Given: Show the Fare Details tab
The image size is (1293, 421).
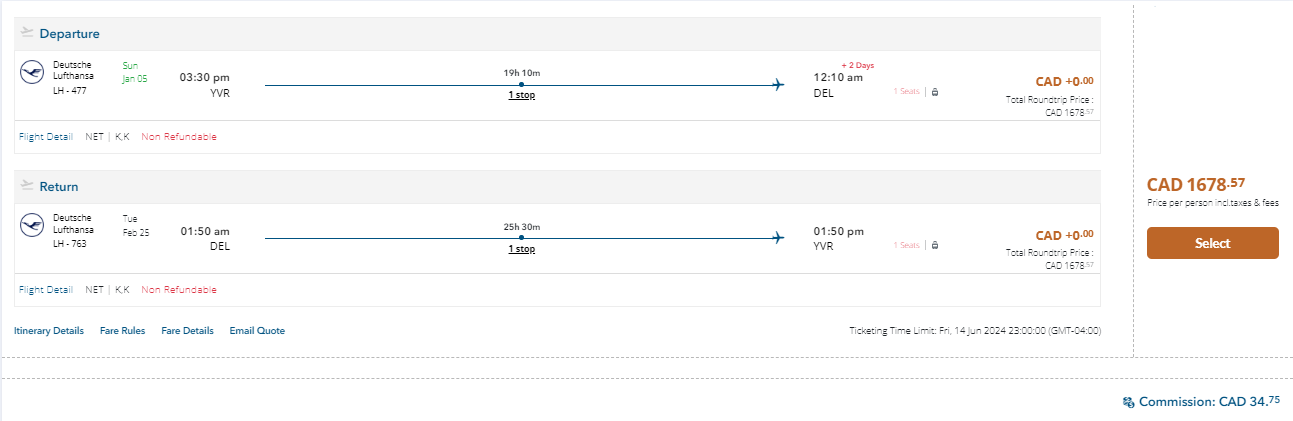Looking at the screenshot, I should (x=187, y=331).
